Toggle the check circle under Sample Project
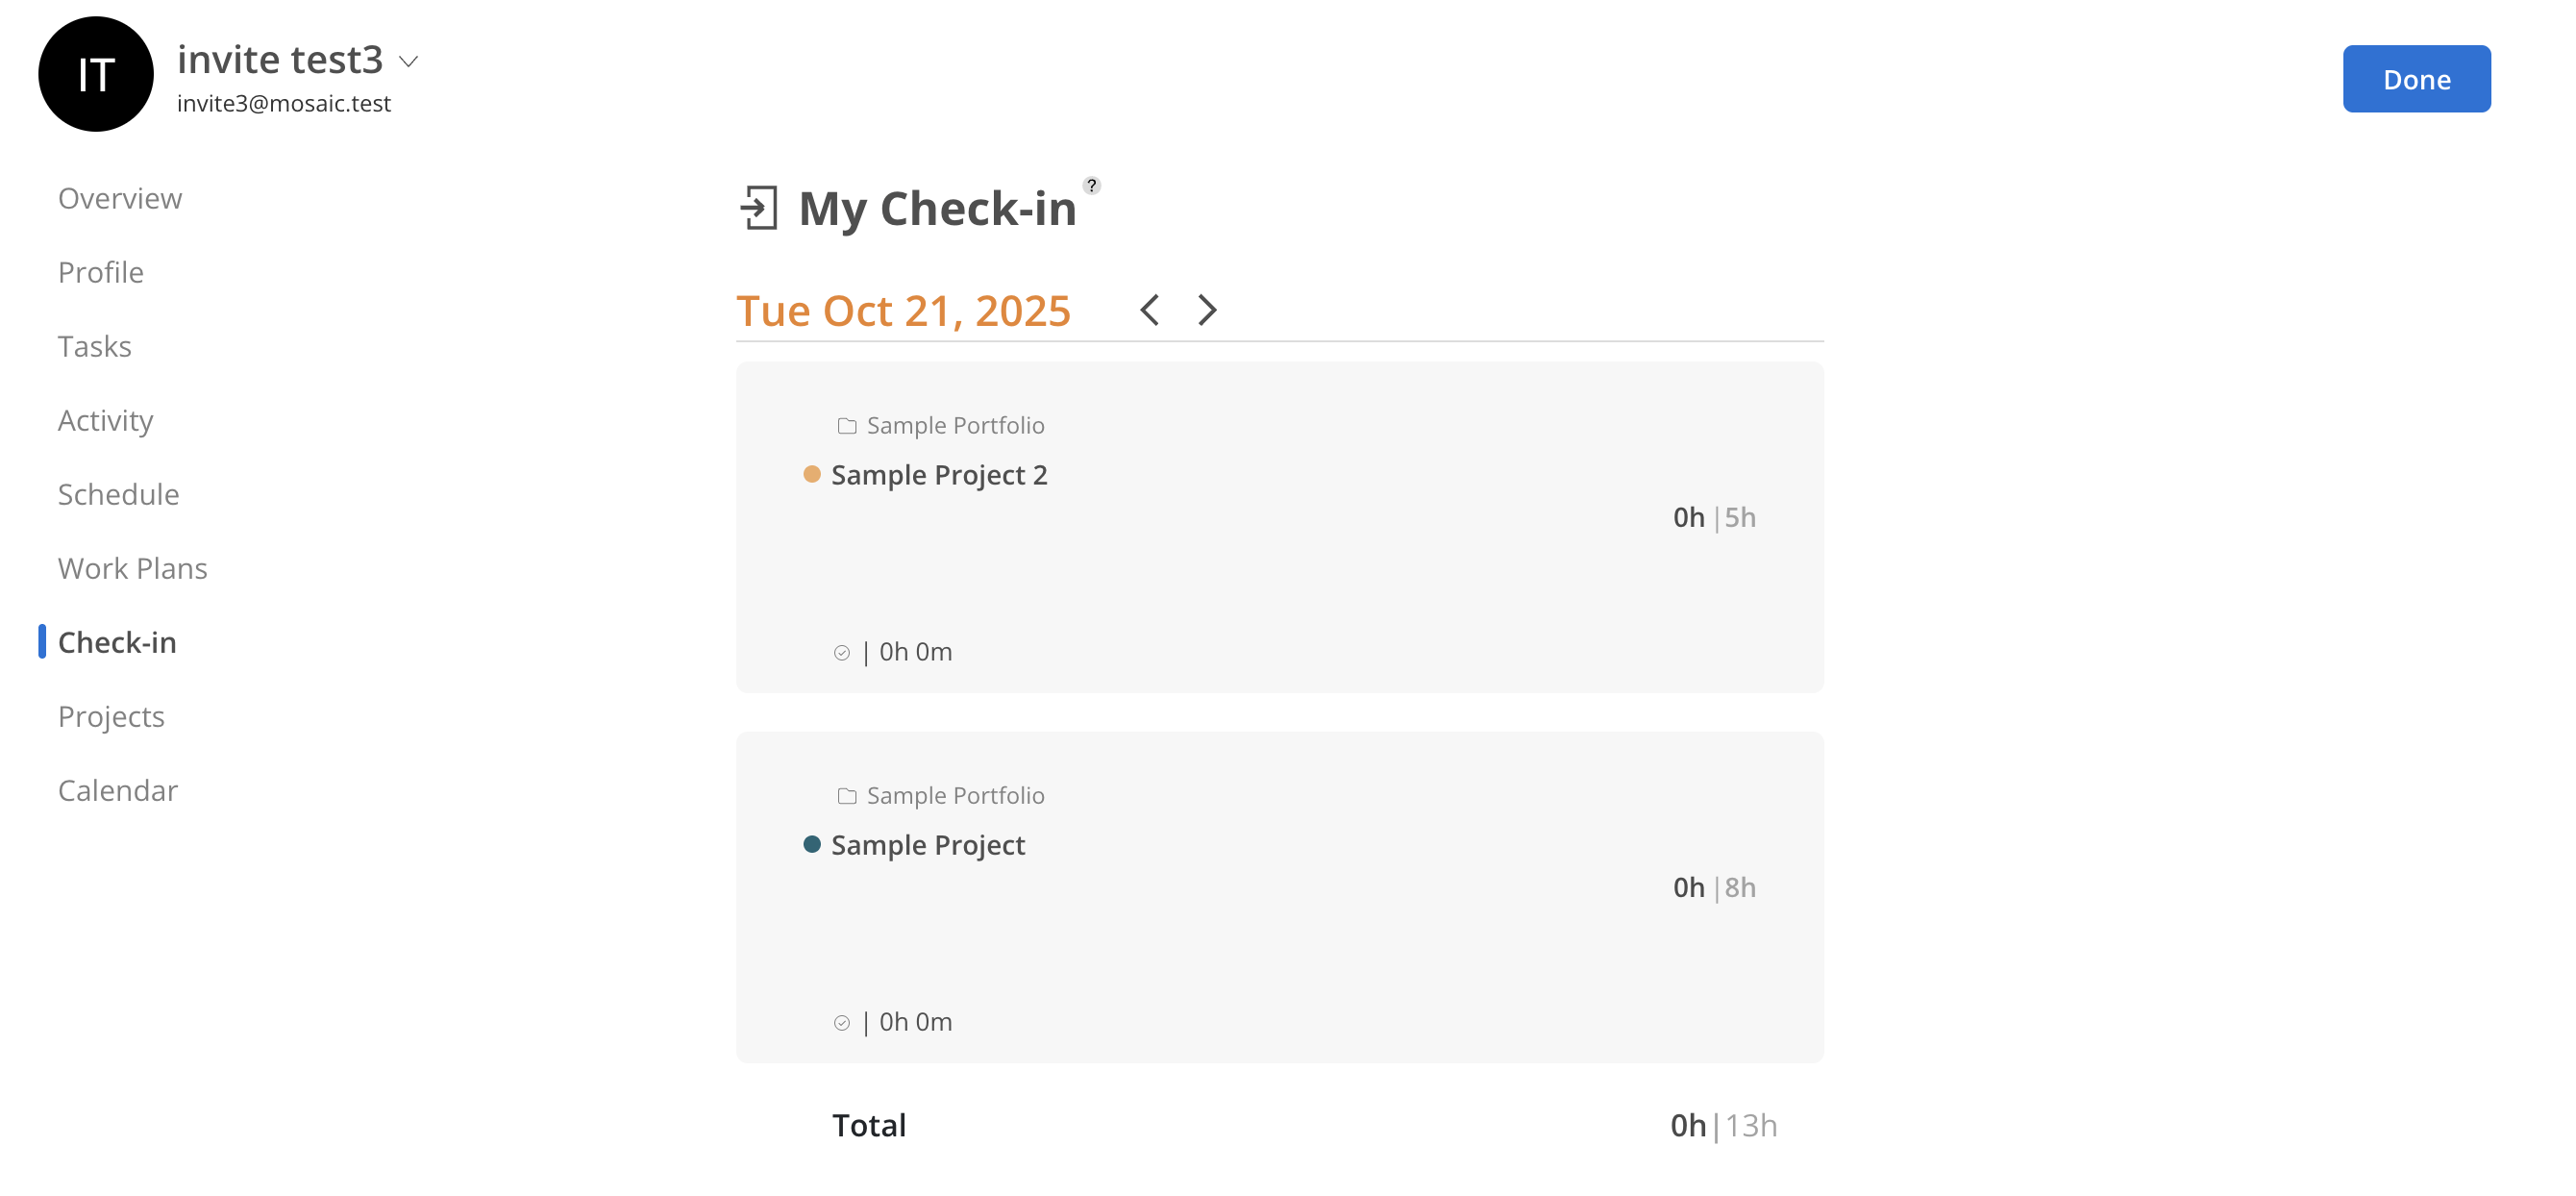The image size is (2576, 1196). [842, 1023]
